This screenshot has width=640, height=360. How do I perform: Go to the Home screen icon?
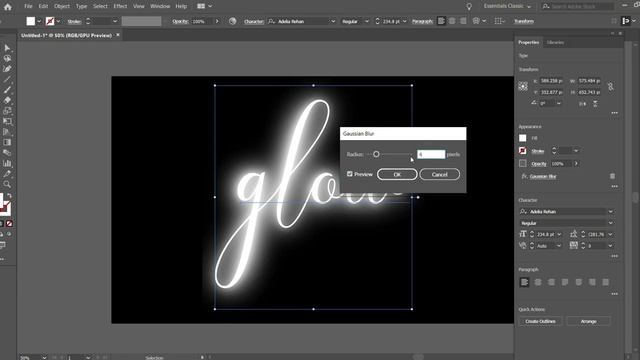coord(7,7)
